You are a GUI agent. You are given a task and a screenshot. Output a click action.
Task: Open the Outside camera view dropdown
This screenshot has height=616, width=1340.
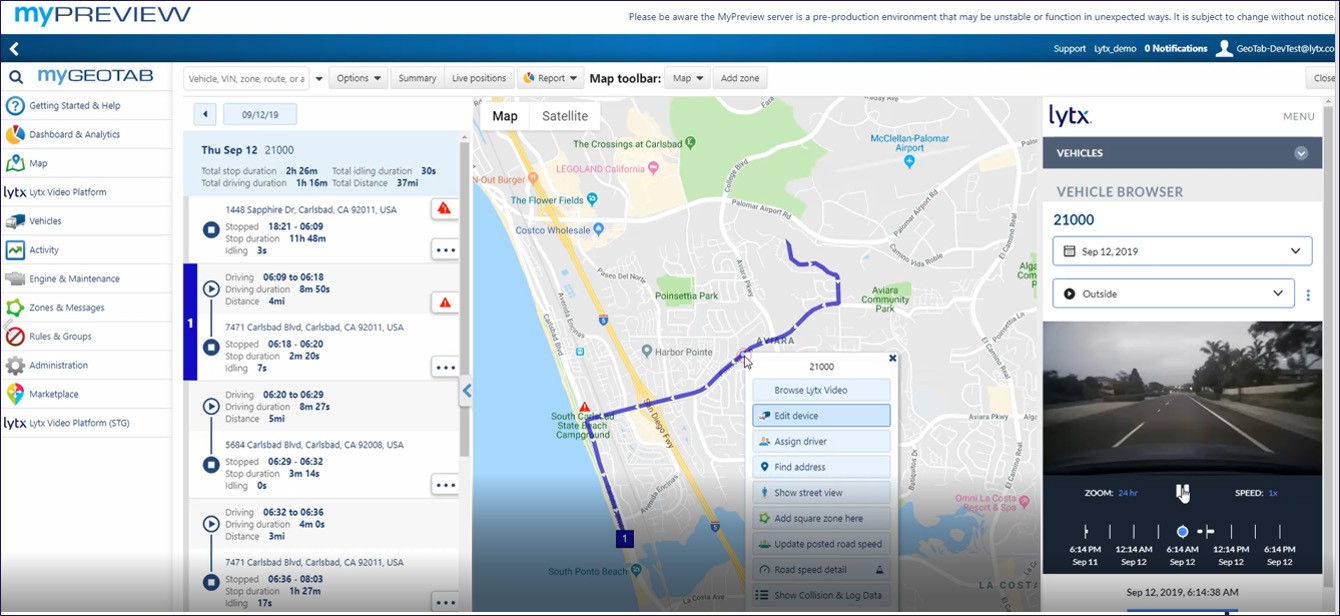(1173, 294)
